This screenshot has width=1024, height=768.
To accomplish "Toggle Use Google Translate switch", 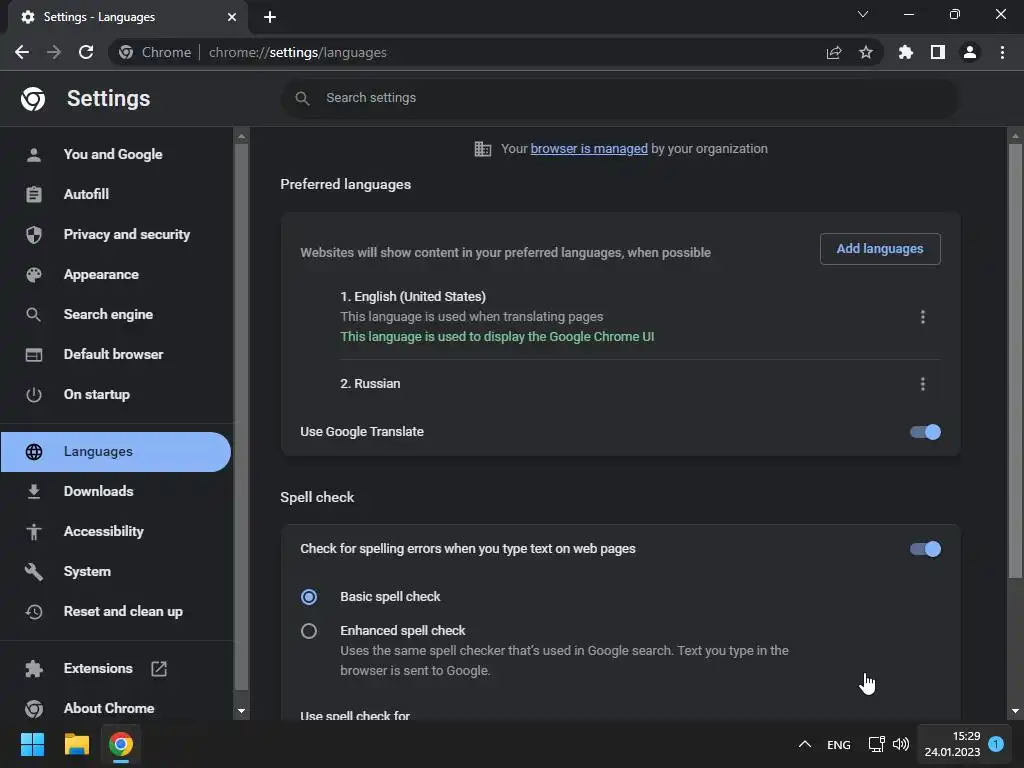I will coord(925,432).
